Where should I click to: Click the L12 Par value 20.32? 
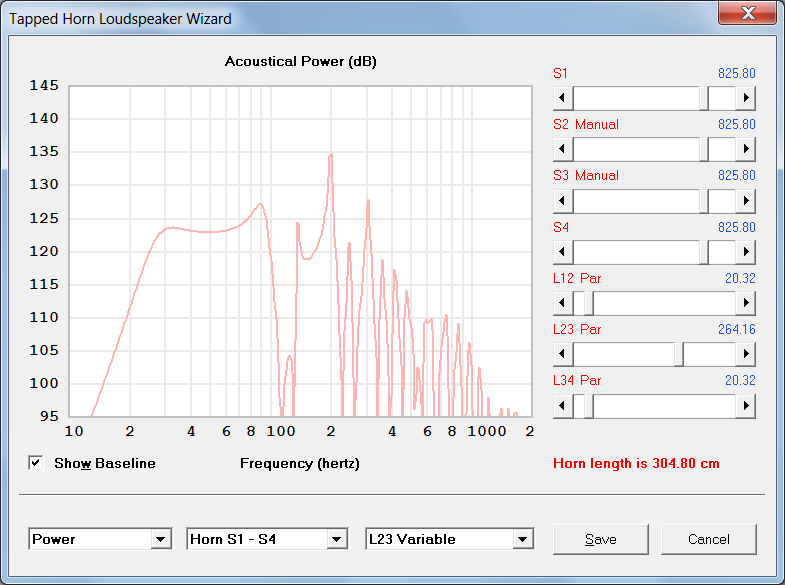[x=740, y=278]
